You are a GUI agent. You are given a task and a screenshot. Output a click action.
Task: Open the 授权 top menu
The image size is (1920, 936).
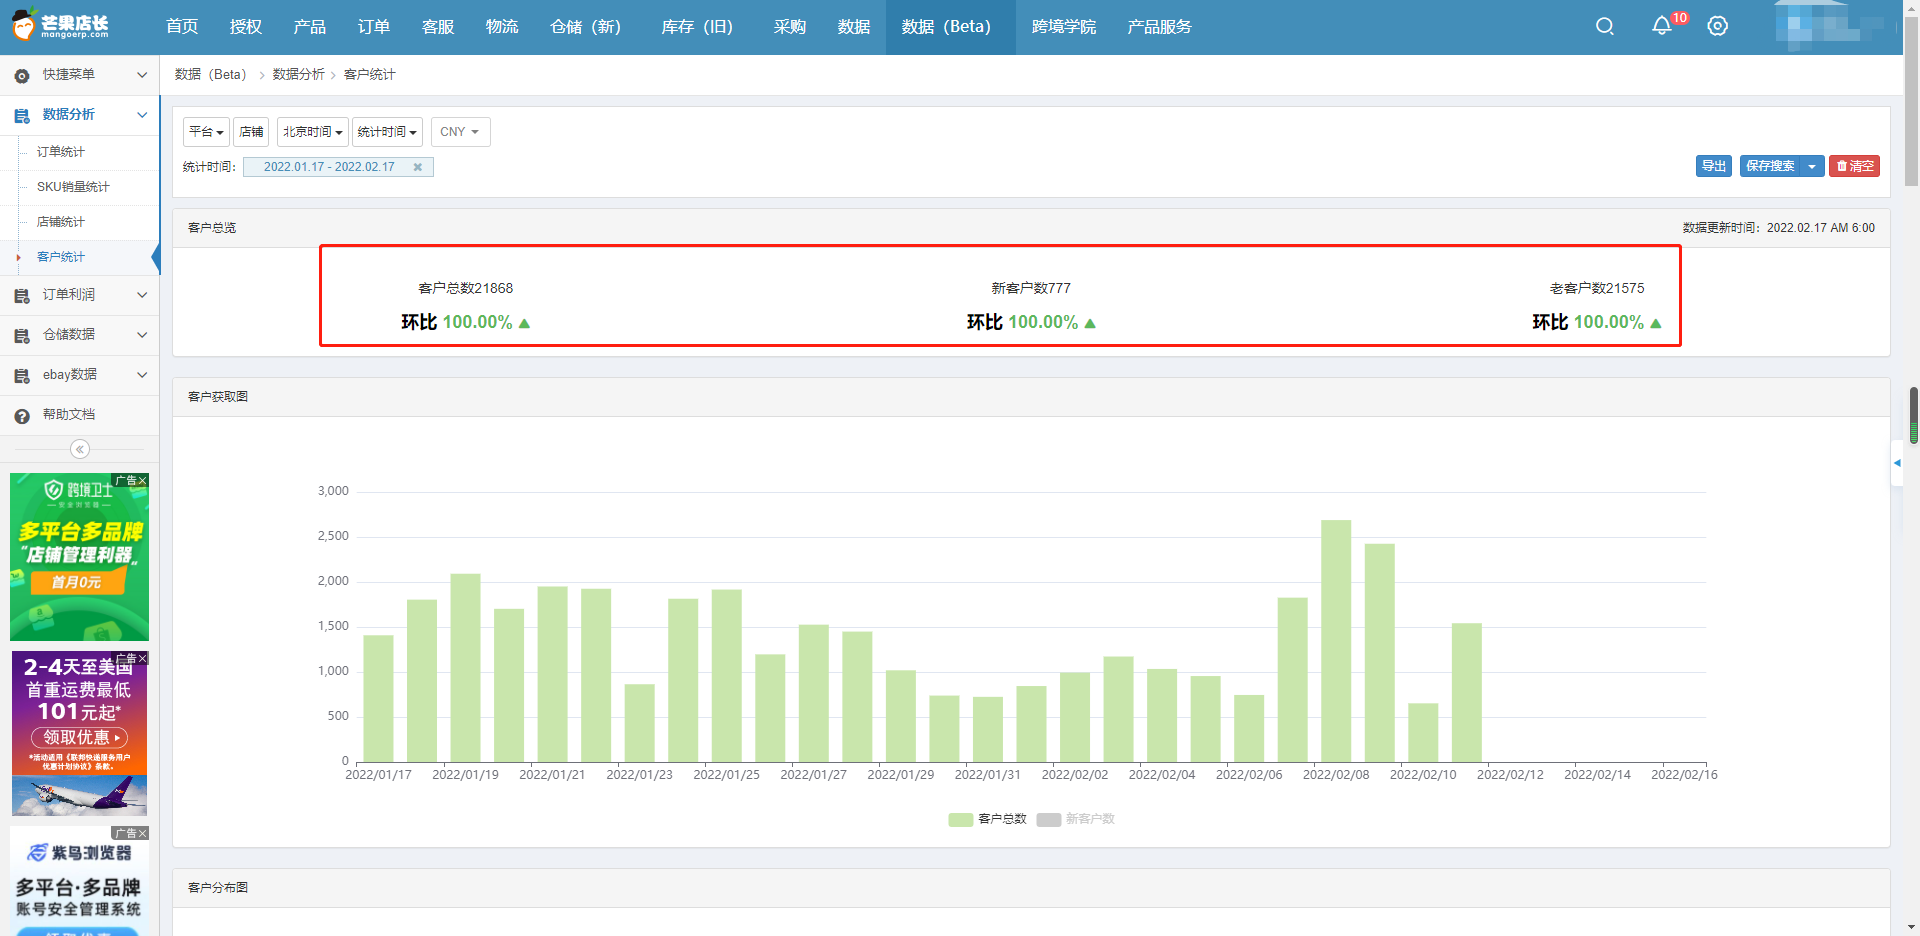(246, 27)
